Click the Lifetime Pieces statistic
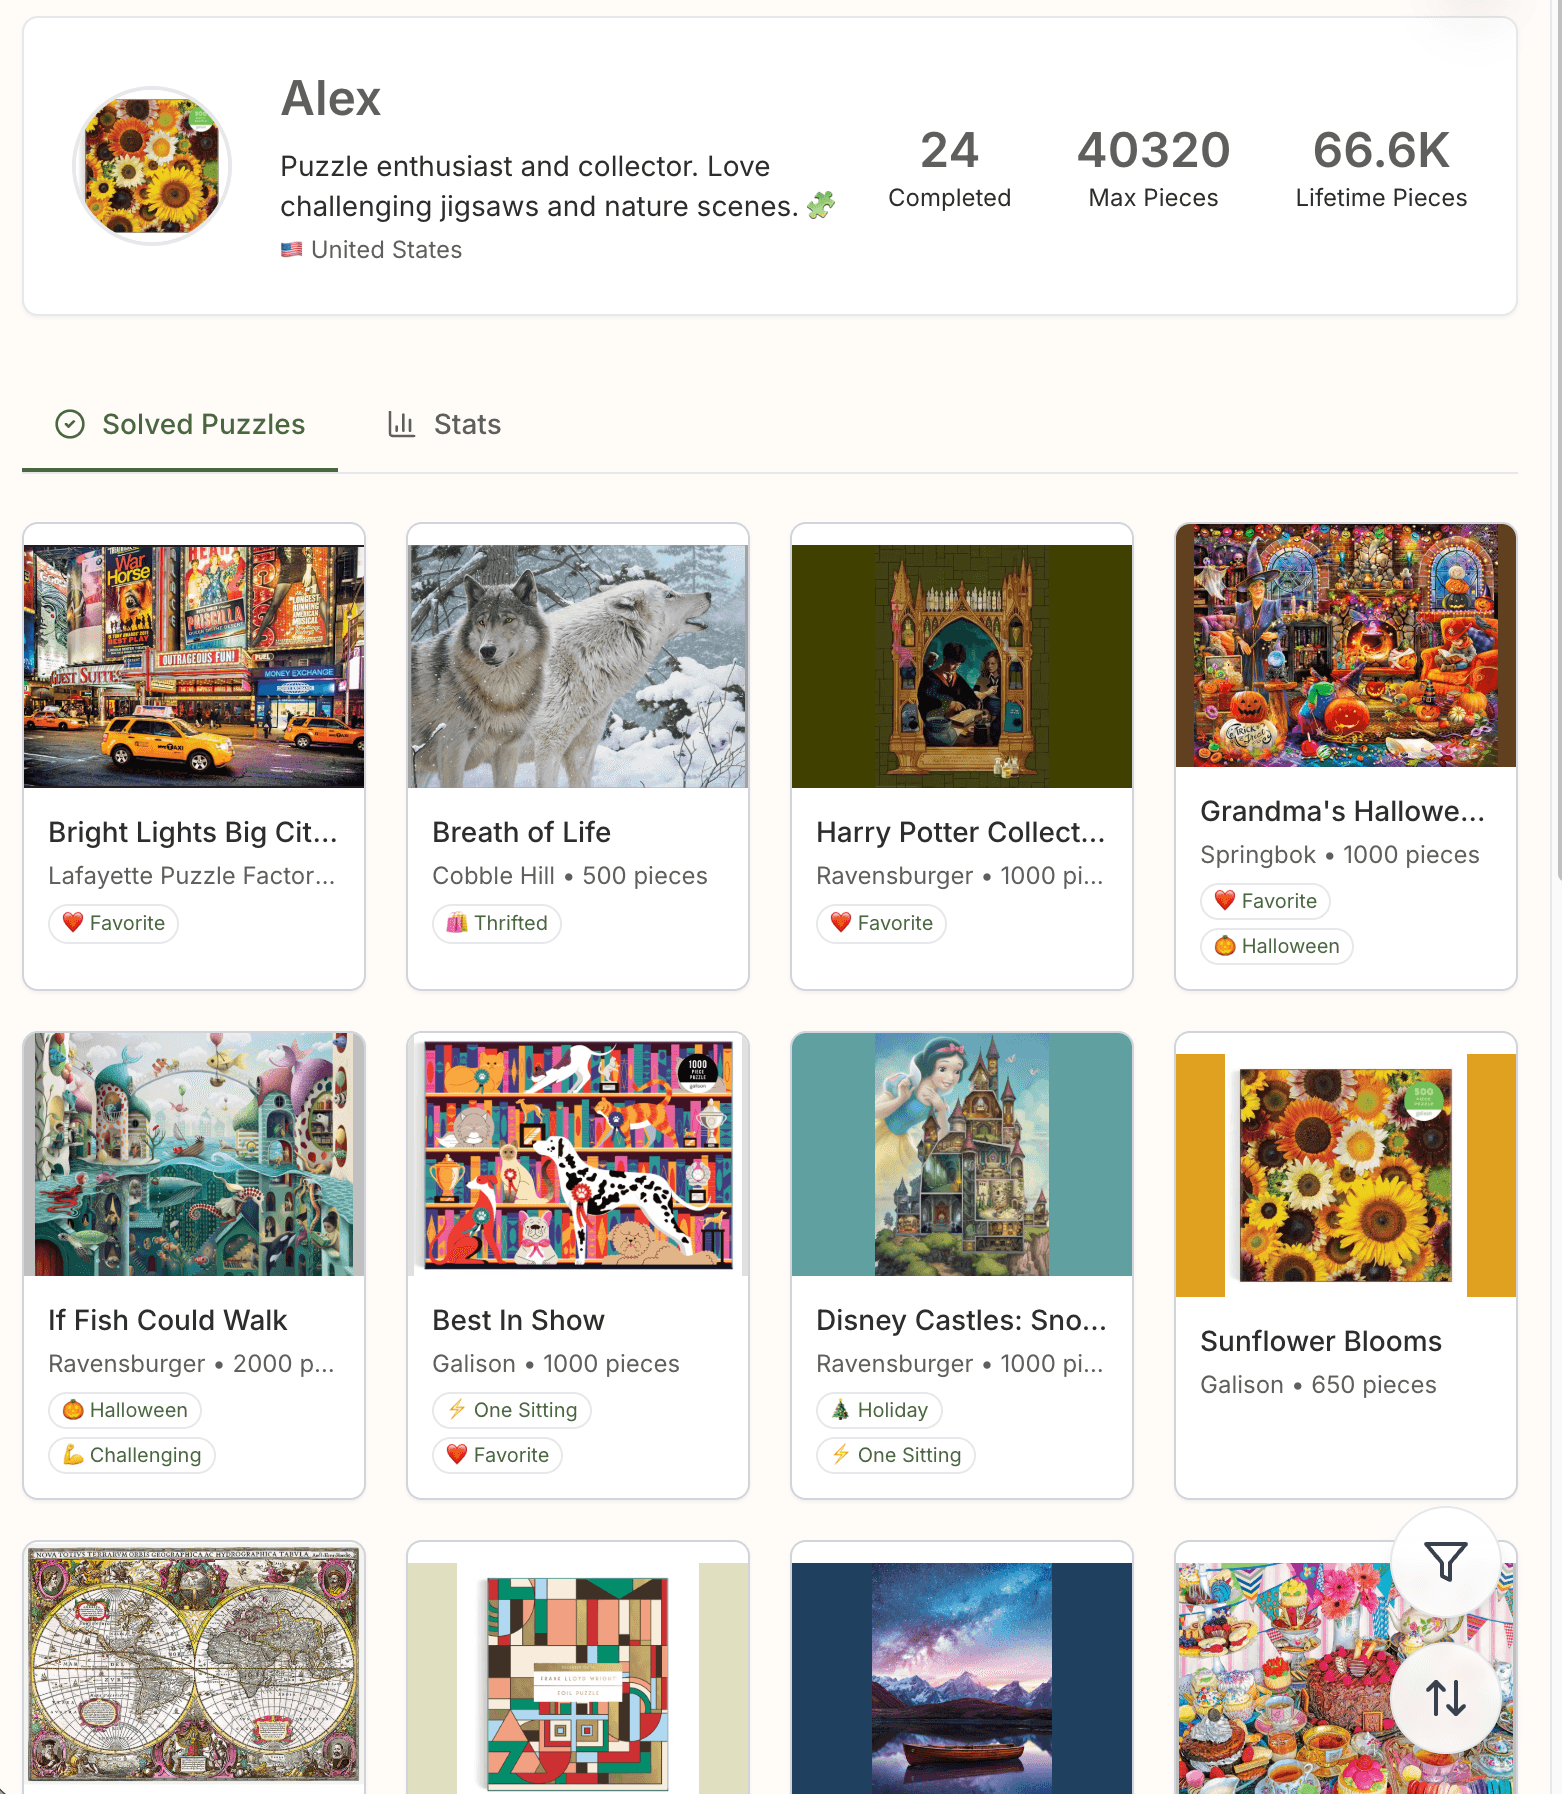This screenshot has height=1794, width=1562. (1380, 166)
